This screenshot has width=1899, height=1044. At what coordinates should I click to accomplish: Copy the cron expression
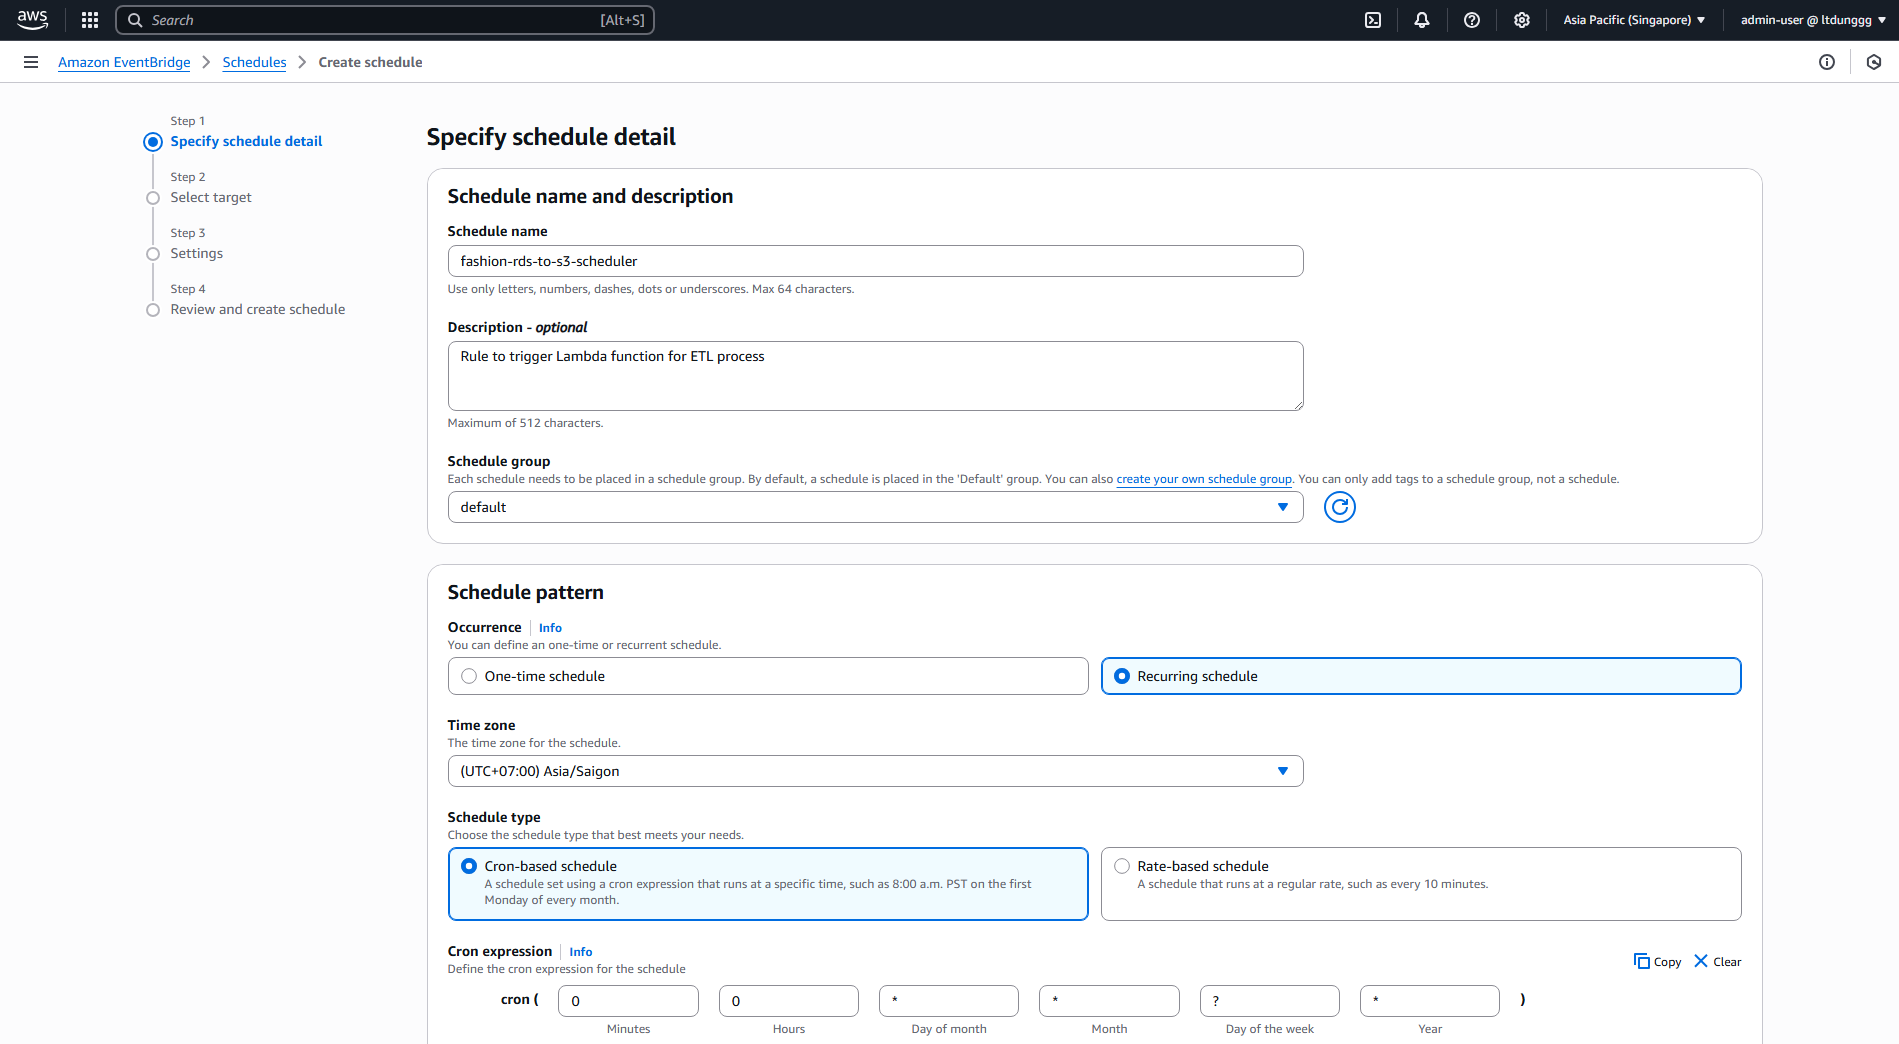pos(1658,961)
